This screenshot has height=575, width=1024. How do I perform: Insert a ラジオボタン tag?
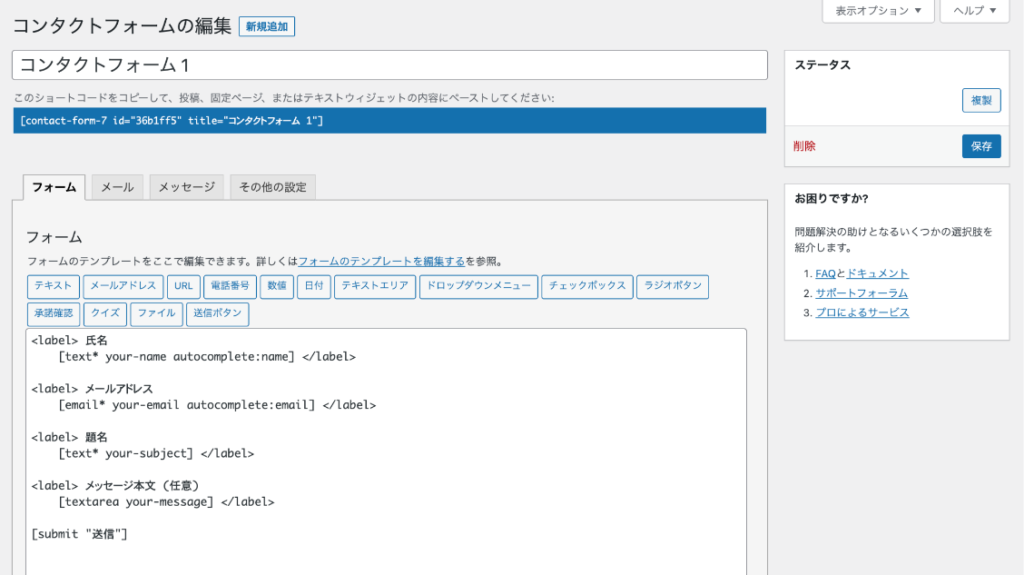(672, 286)
